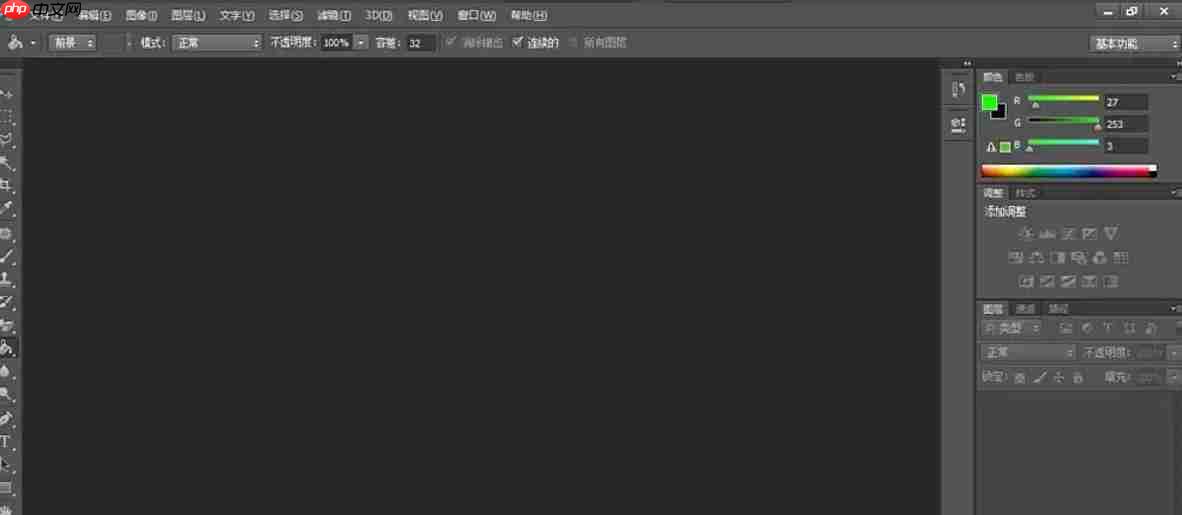Select the Move tool
1182x515 pixels.
pos(7,94)
